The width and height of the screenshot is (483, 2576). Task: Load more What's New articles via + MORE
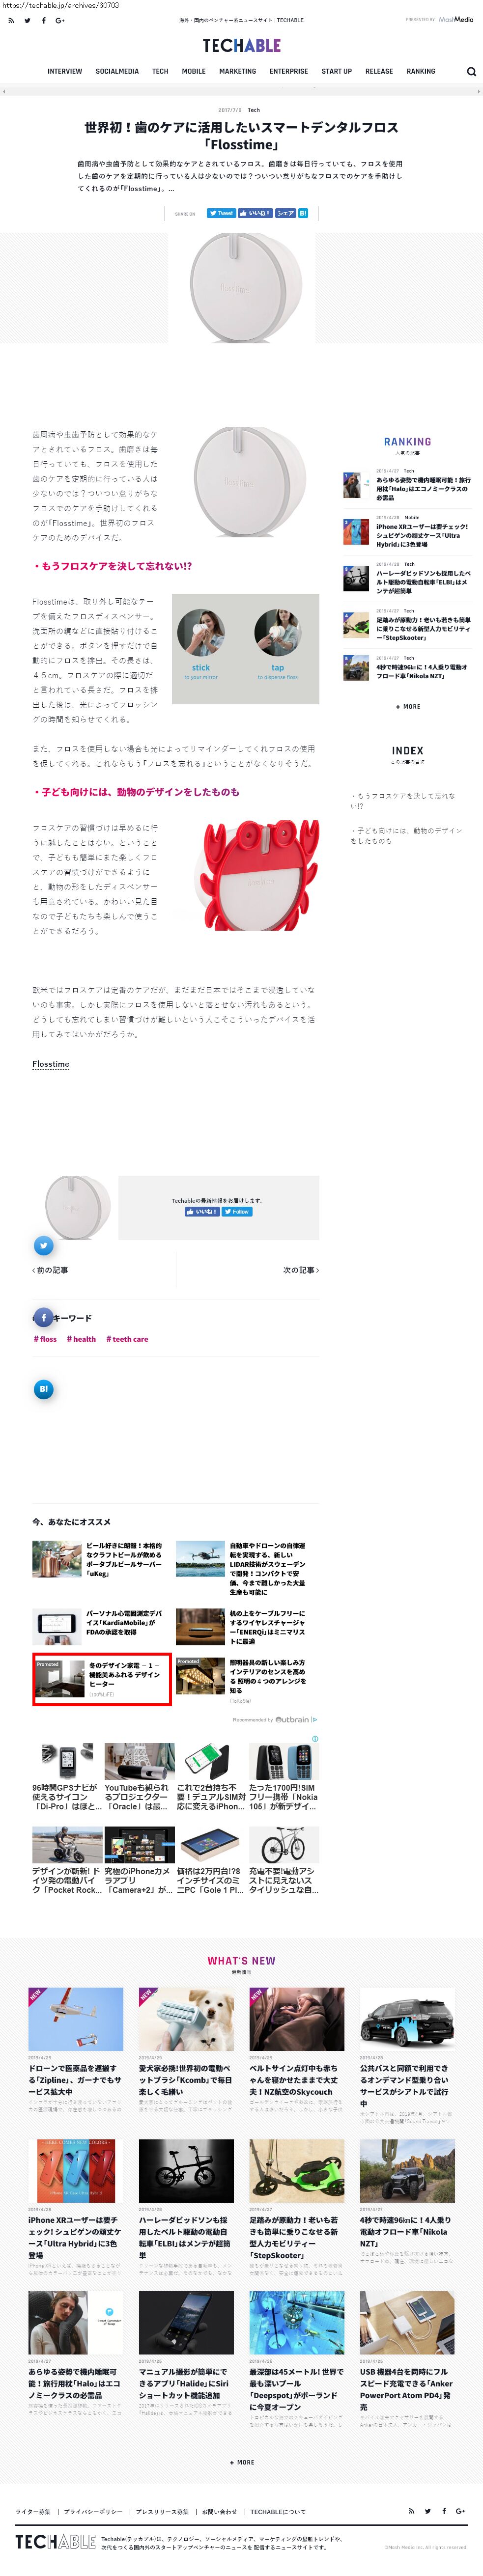[x=241, y=2462]
